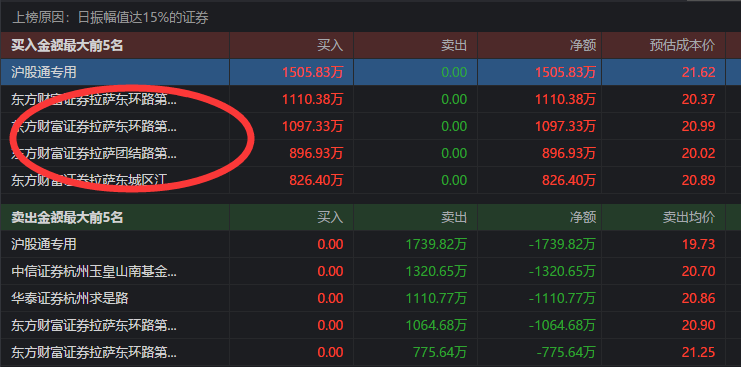Click 1110.38万 in the 买入 column
741x367 pixels.
point(313,99)
